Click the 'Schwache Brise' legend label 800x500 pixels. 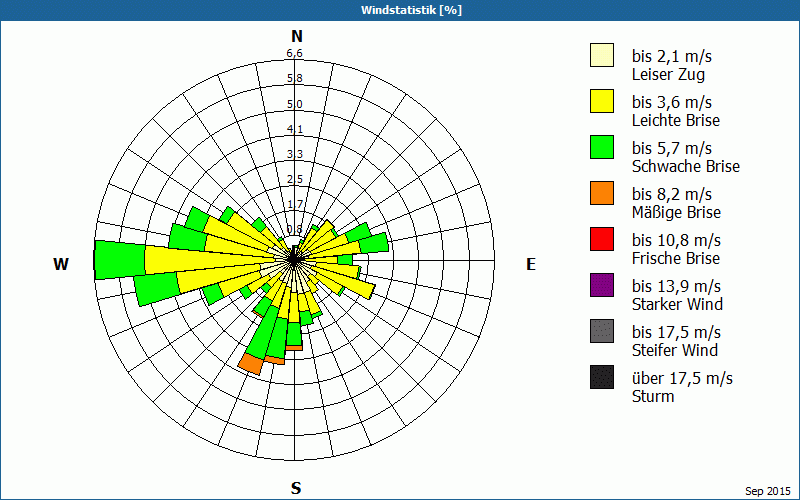(x=686, y=166)
